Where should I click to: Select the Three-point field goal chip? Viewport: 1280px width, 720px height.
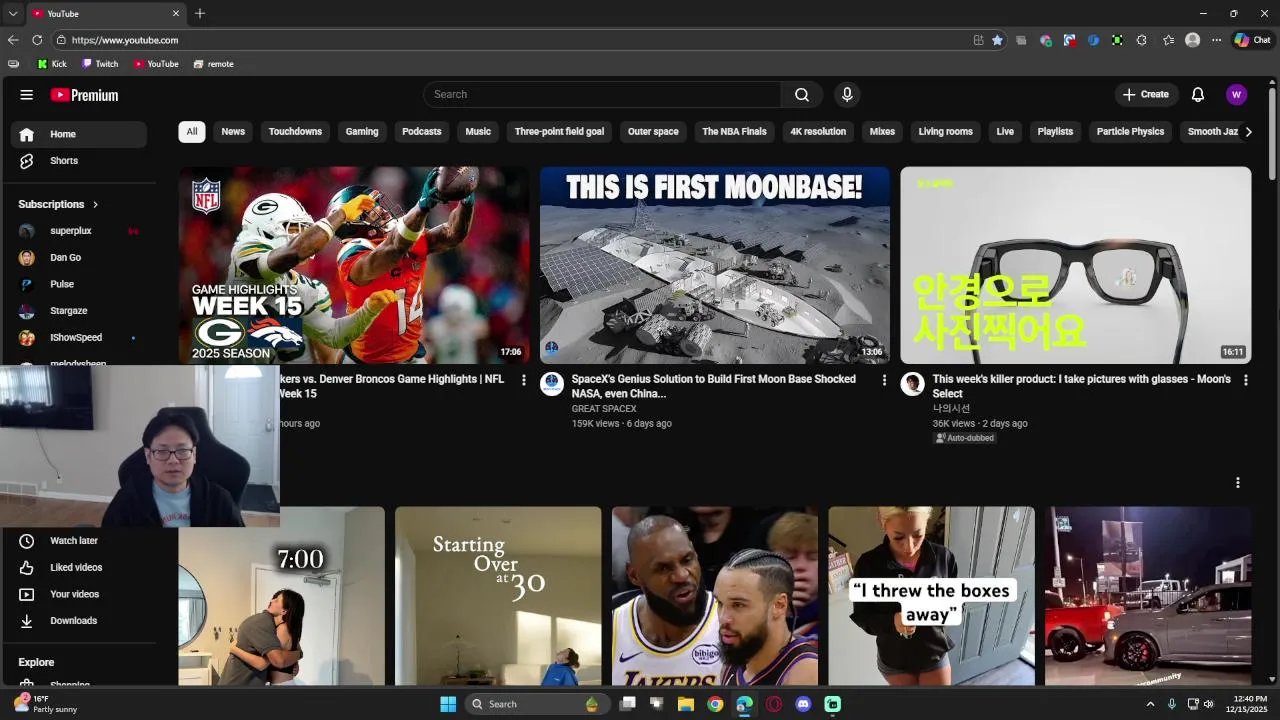(559, 132)
